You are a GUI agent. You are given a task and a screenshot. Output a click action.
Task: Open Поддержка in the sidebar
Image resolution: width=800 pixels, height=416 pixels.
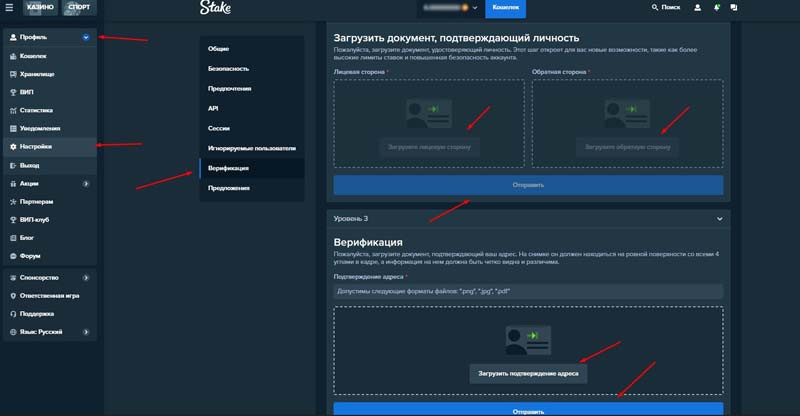37,313
